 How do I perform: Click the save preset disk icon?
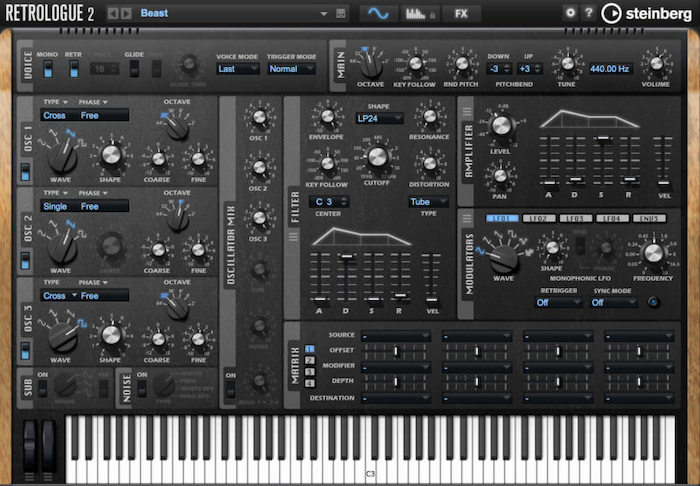(x=342, y=13)
